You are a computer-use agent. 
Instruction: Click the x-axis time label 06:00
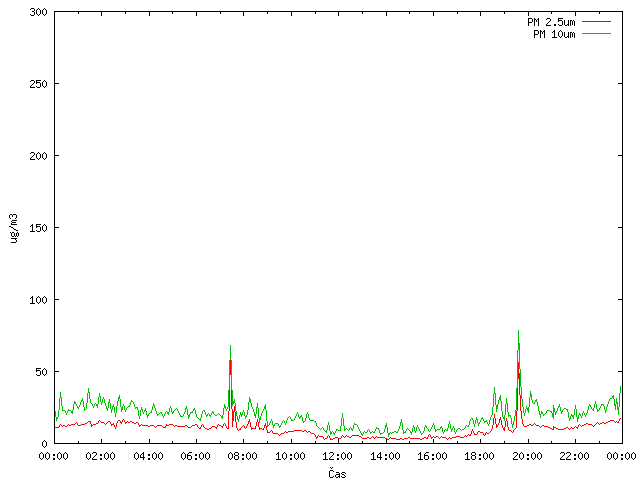[196, 456]
